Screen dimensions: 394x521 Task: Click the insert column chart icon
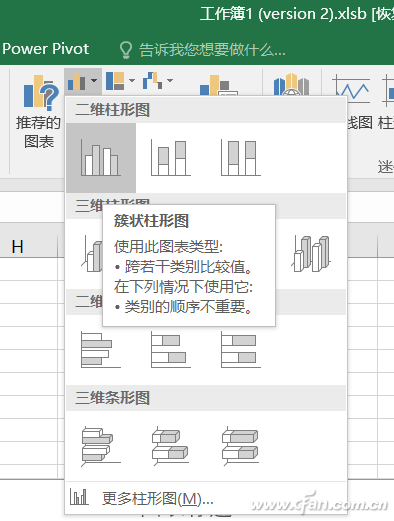tap(77, 81)
